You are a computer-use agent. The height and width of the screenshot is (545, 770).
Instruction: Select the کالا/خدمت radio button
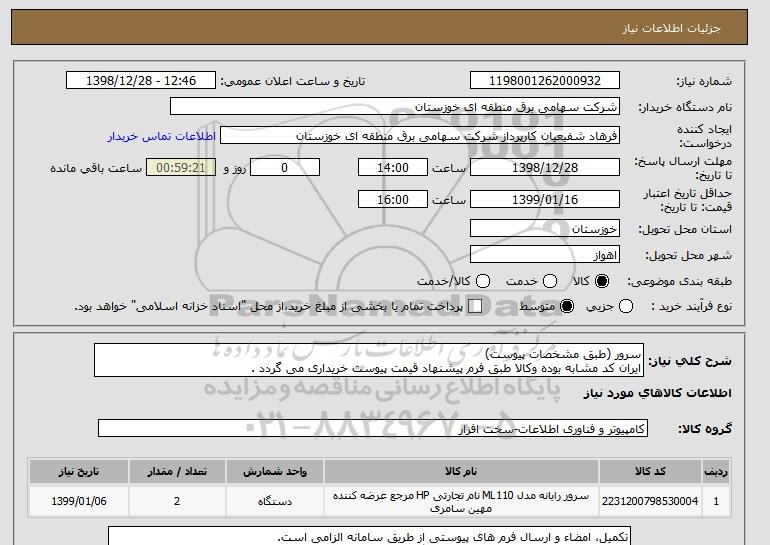pyautogui.click(x=483, y=281)
